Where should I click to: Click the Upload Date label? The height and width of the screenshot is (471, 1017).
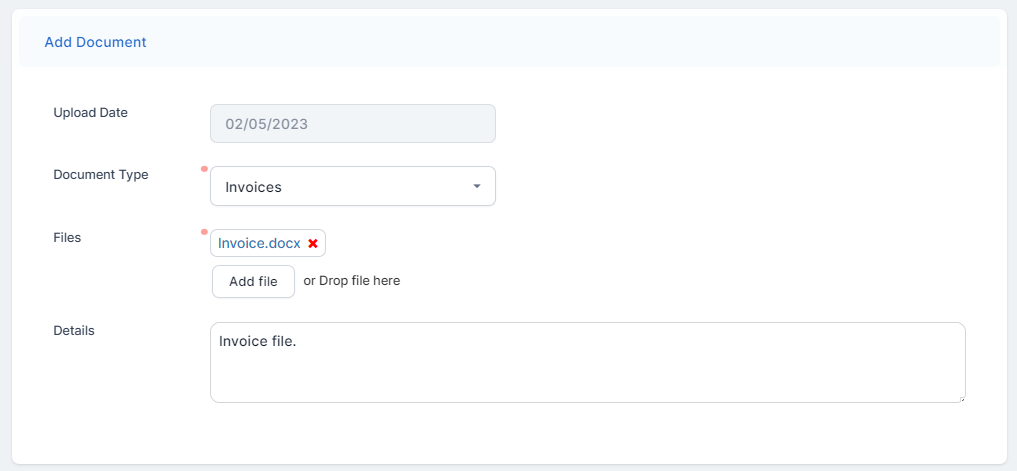click(90, 113)
